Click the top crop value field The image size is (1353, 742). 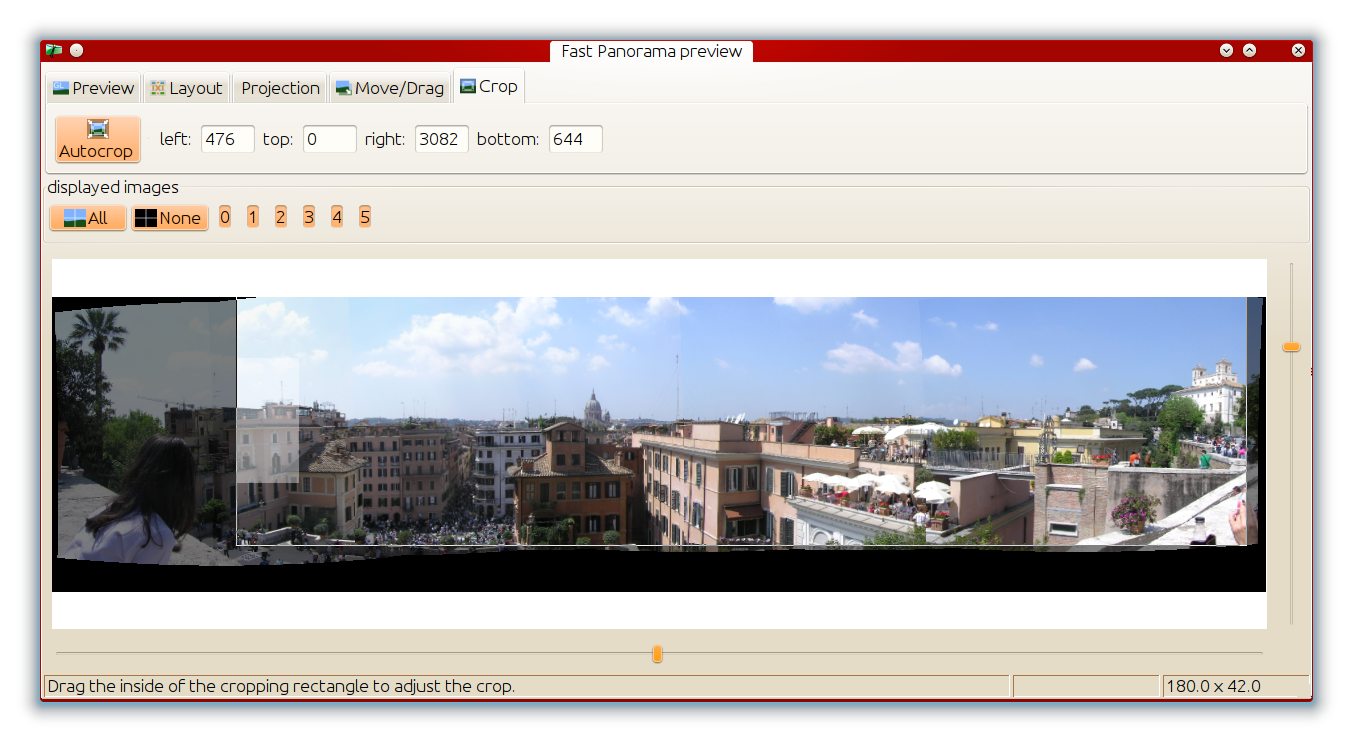[x=330, y=139]
